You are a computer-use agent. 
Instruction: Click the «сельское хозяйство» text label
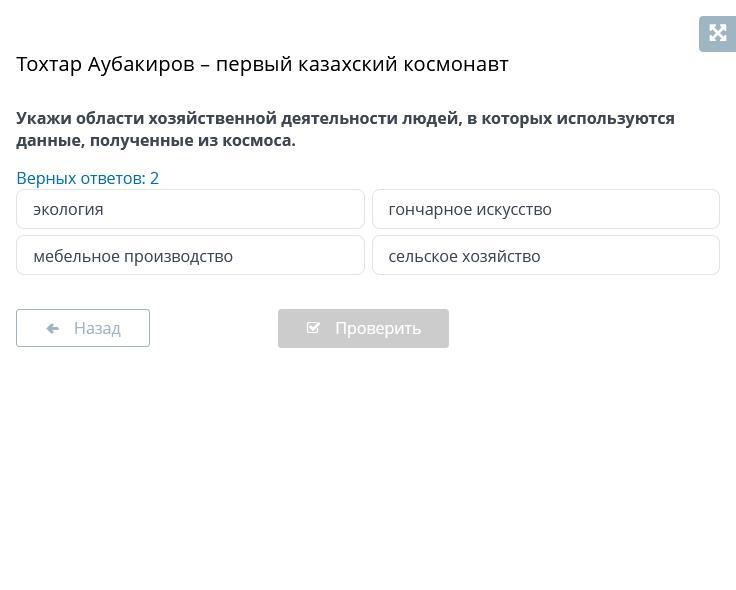tap(464, 256)
